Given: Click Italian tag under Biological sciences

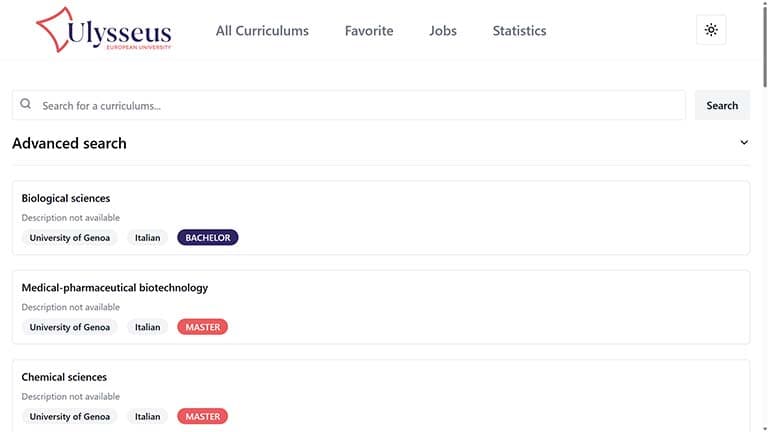Looking at the screenshot, I should (148, 238).
